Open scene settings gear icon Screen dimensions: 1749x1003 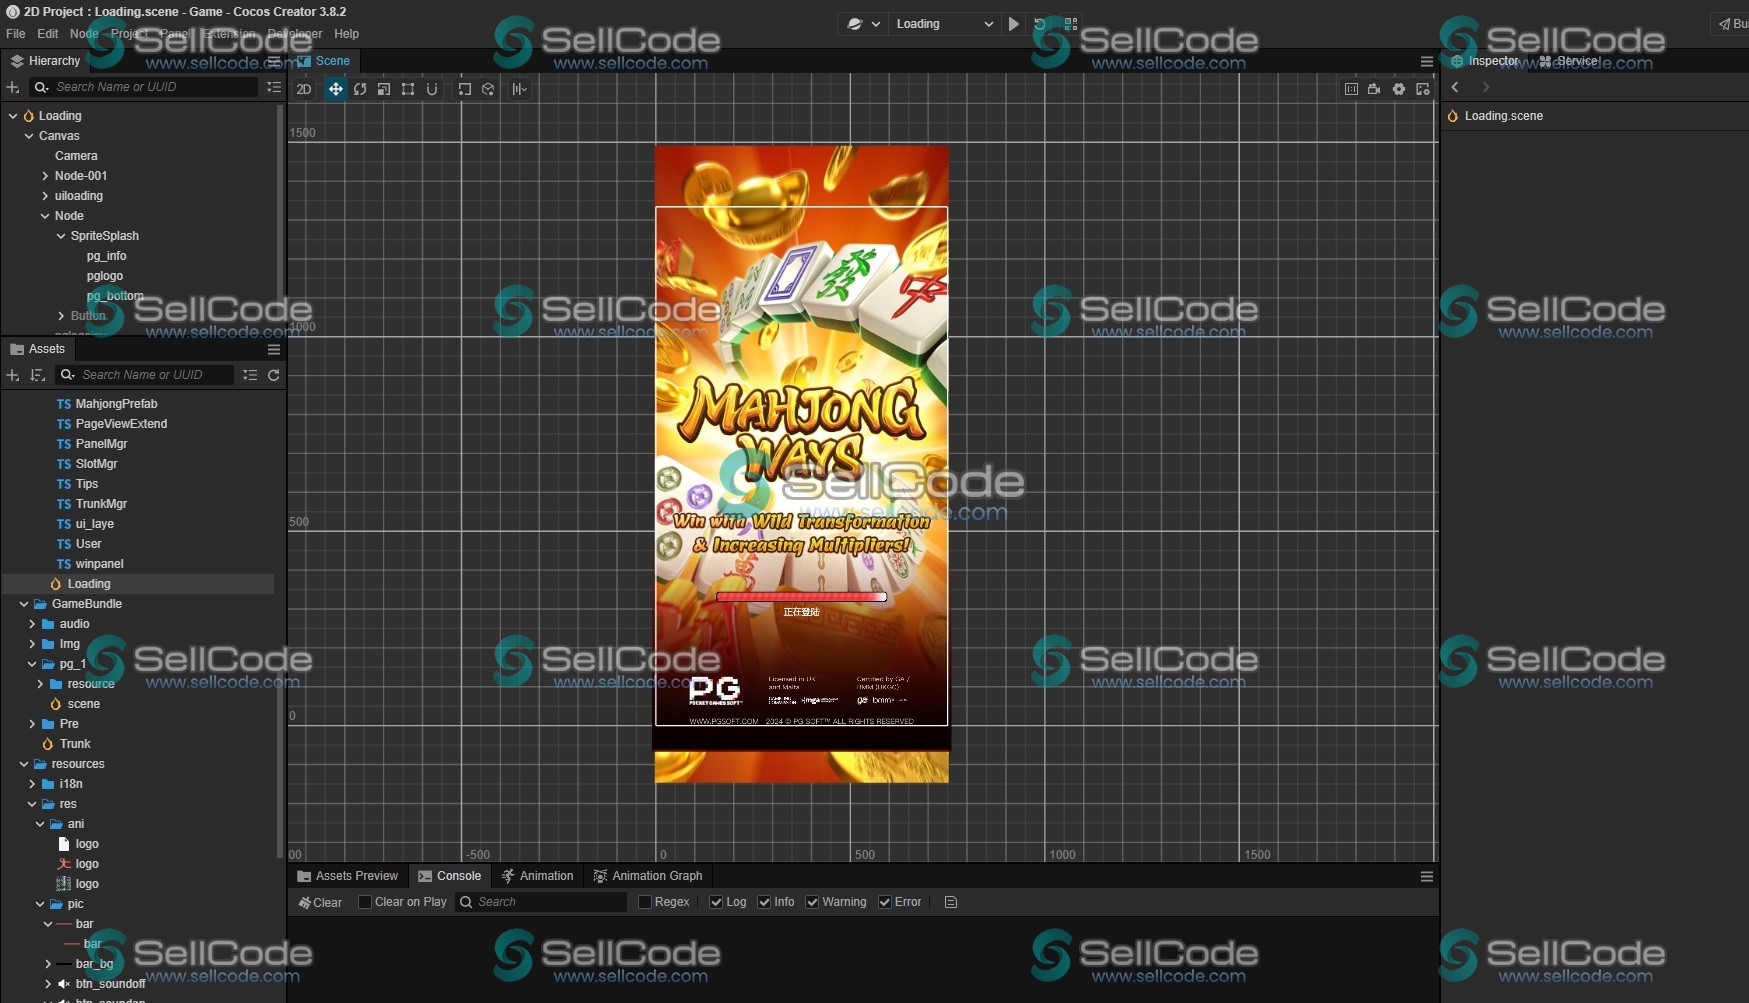[1399, 89]
